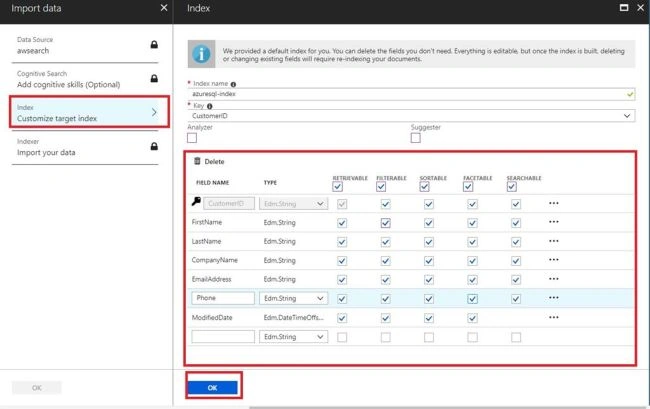Toggle the RETRIEVABLE header checkbox

337,187
